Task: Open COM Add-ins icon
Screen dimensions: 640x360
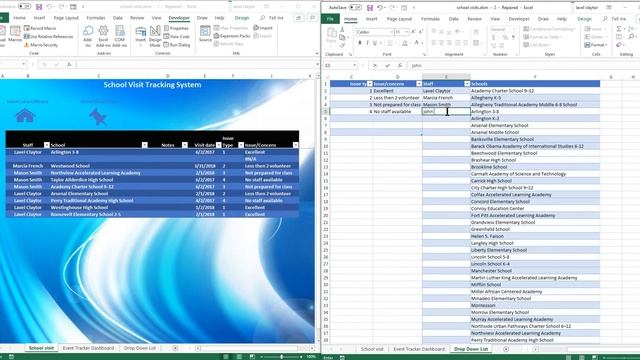Action: 120,36
